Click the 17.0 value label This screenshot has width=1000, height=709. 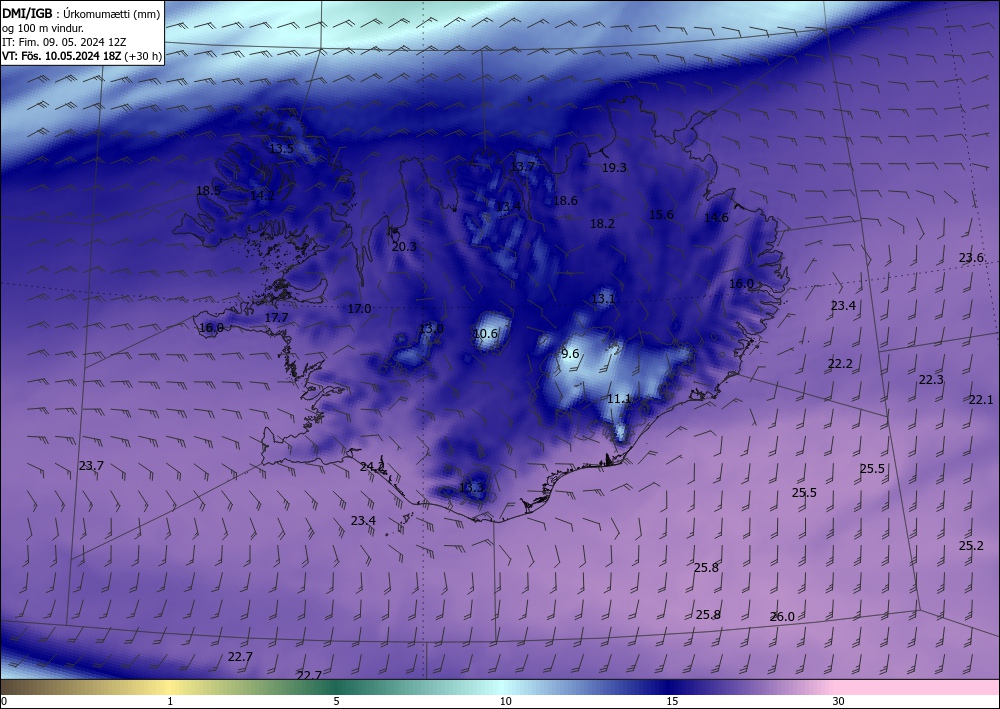(x=359, y=309)
